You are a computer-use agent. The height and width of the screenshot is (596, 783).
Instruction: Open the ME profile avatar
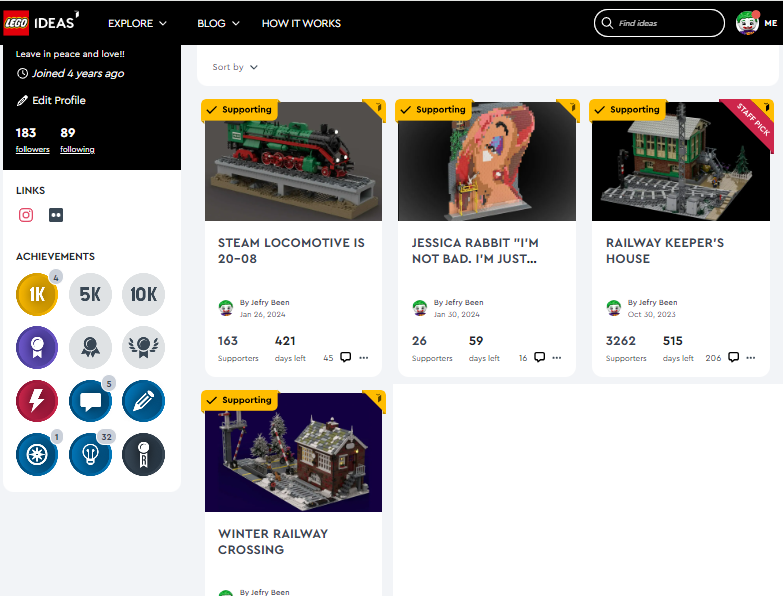point(747,23)
